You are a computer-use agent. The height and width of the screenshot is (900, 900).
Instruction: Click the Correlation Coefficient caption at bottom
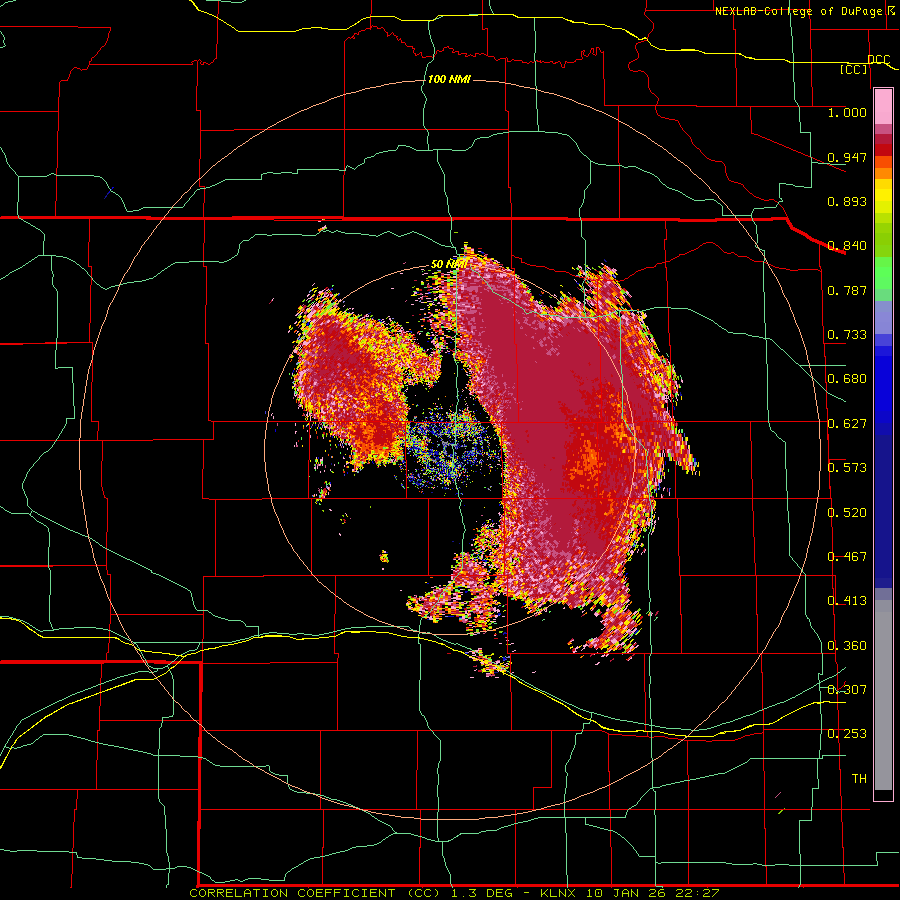(x=454, y=893)
